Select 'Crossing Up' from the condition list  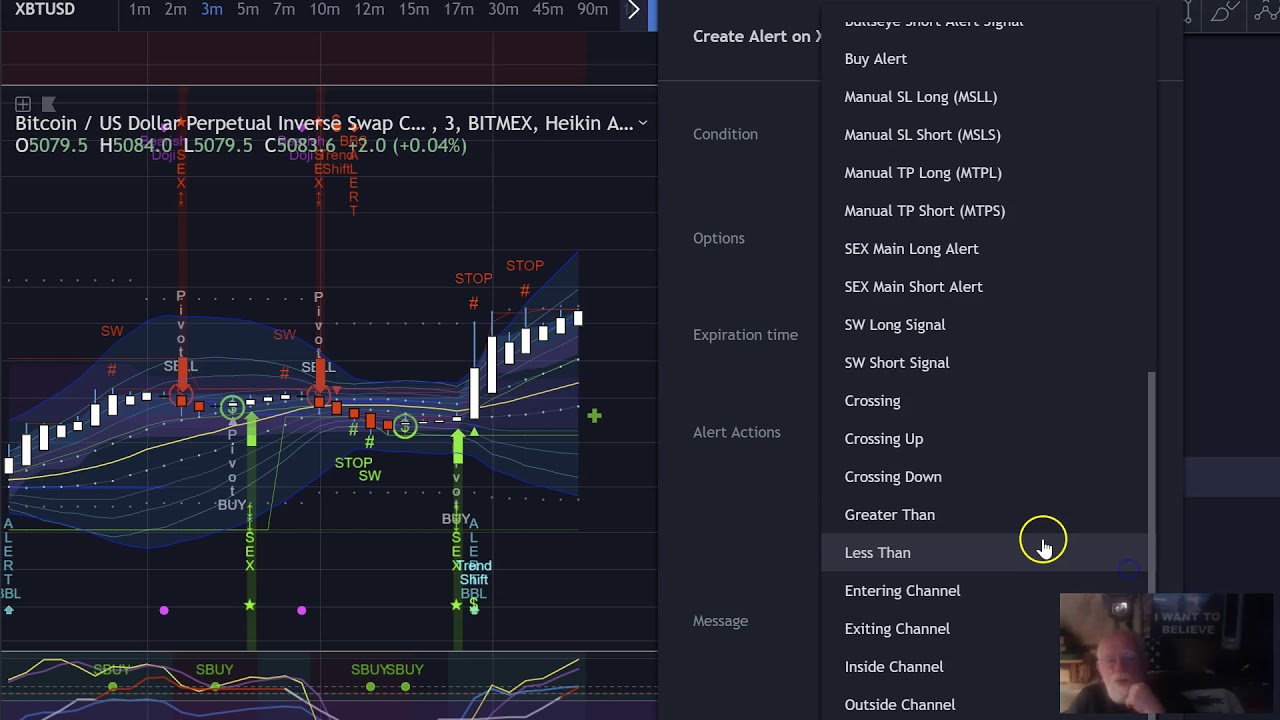point(883,439)
